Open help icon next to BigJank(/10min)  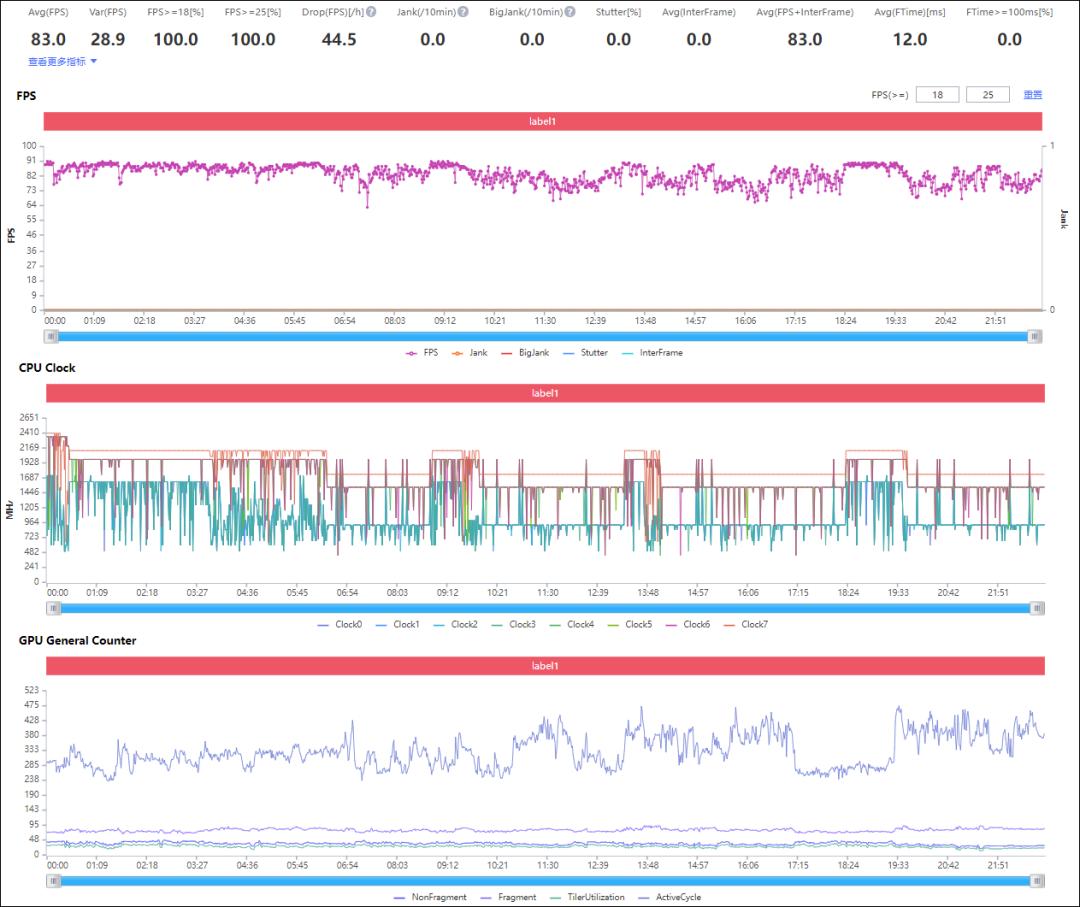pyautogui.click(x=570, y=12)
